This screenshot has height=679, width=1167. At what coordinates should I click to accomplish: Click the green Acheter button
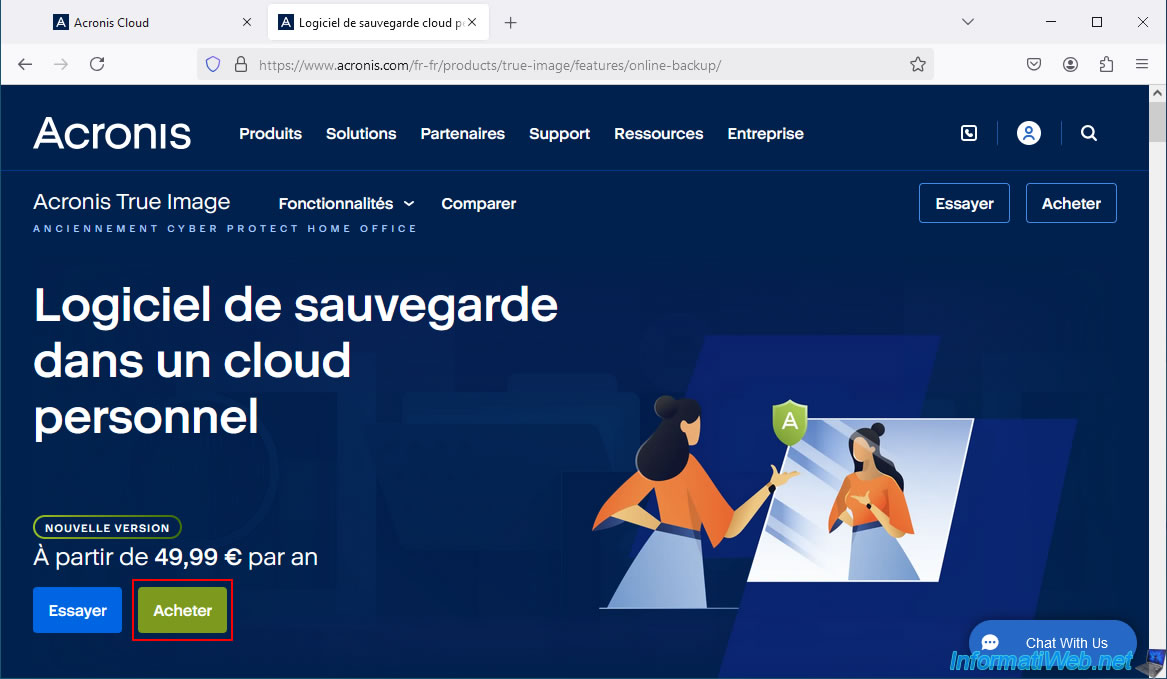[x=183, y=610]
